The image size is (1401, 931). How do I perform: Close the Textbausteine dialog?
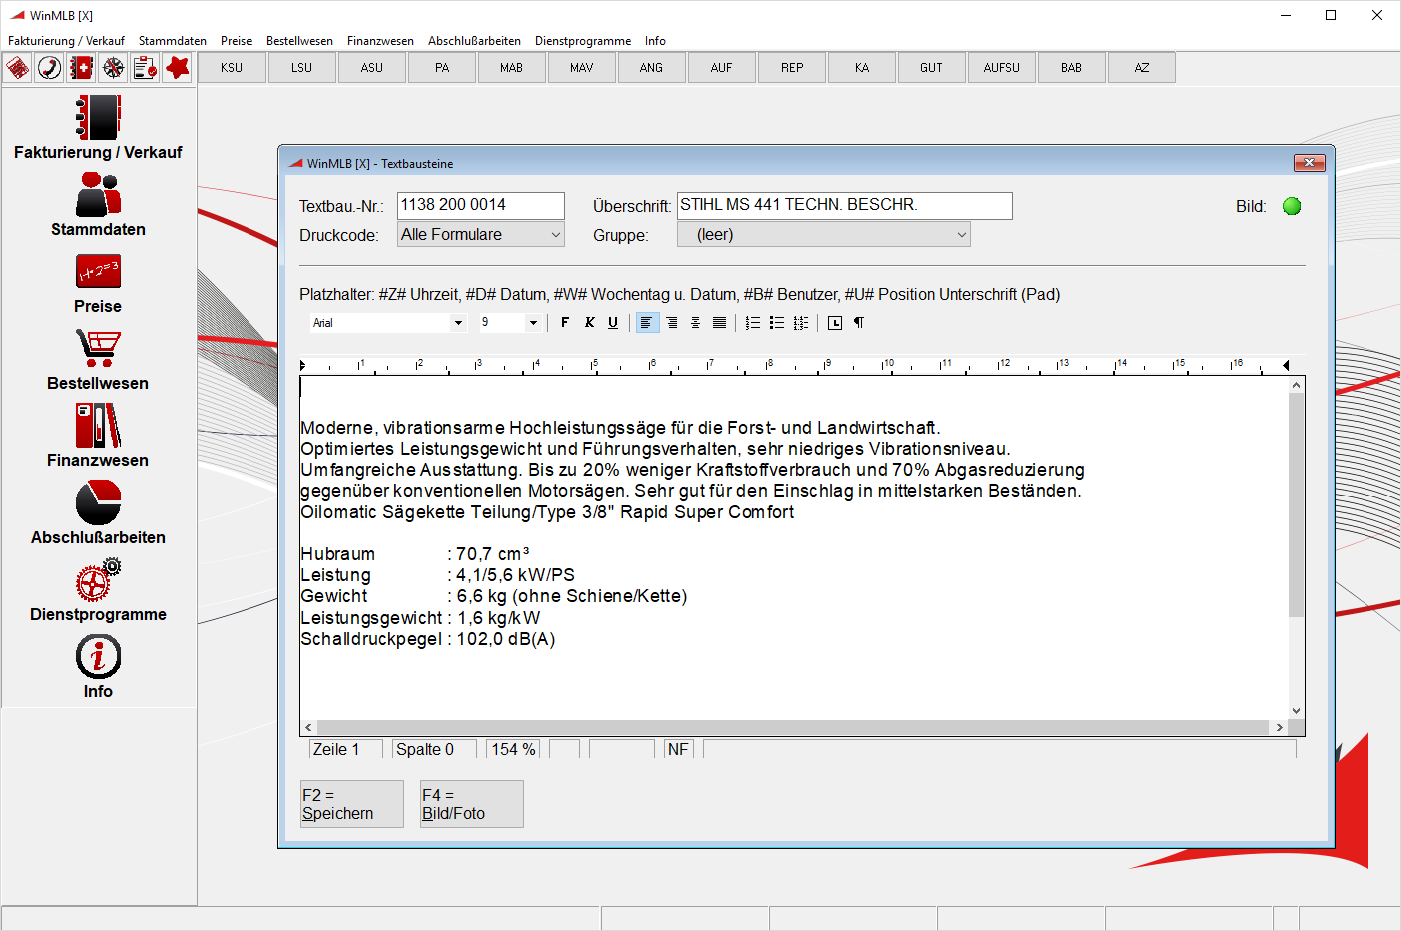click(x=1310, y=163)
